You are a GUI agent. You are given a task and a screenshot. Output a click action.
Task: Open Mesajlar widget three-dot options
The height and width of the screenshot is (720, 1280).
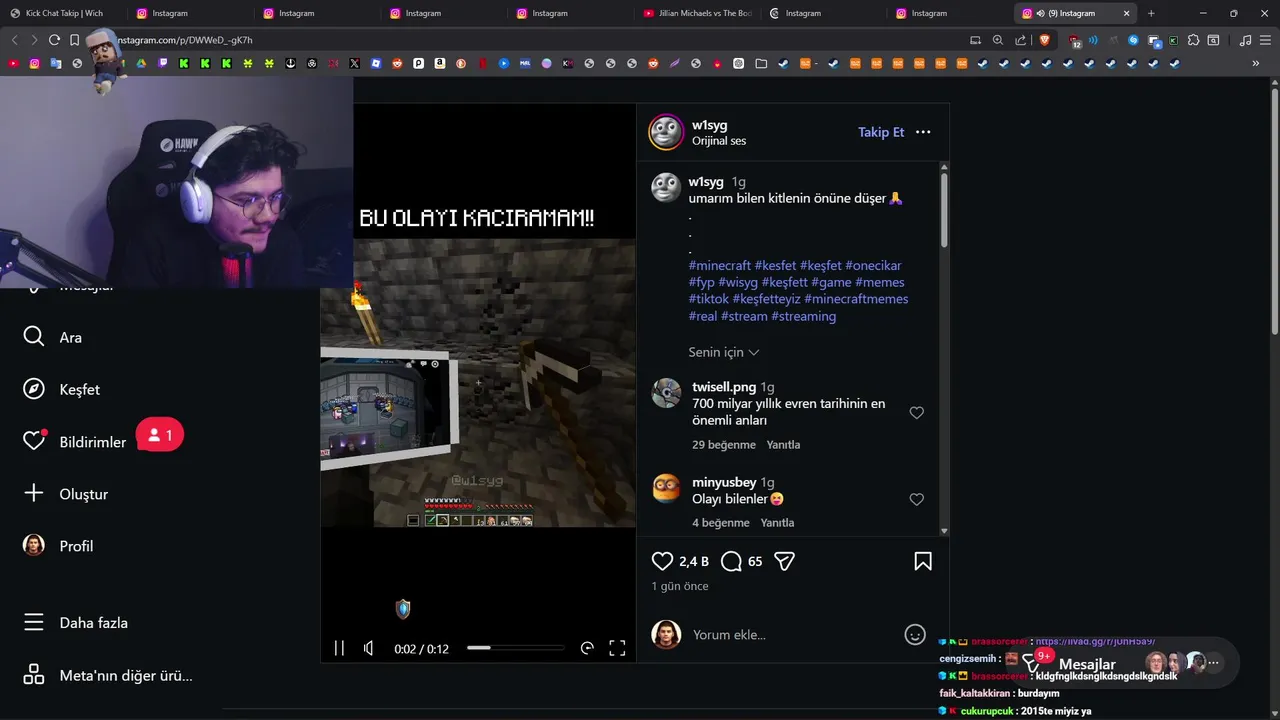pyautogui.click(x=1214, y=663)
